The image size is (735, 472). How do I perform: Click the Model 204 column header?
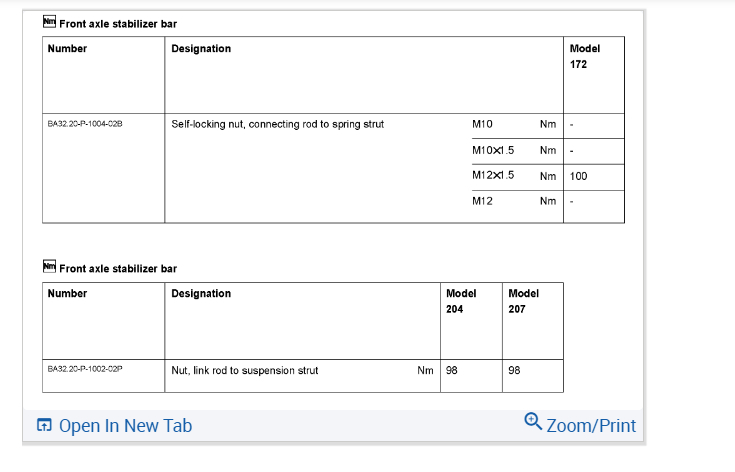(461, 301)
